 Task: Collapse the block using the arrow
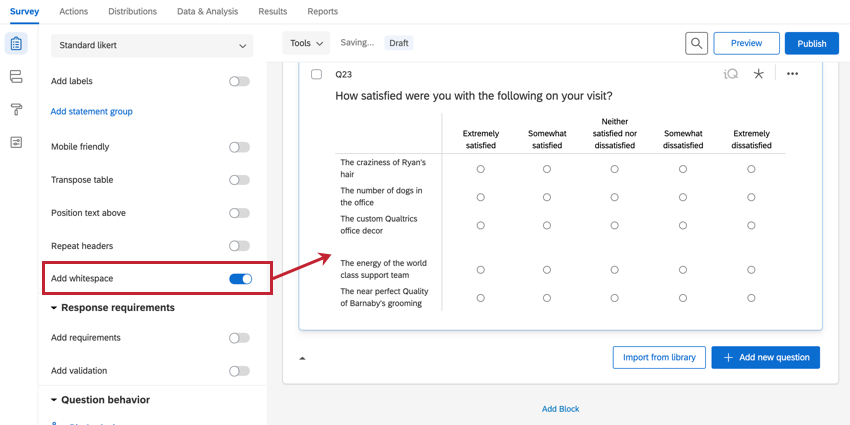(303, 357)
